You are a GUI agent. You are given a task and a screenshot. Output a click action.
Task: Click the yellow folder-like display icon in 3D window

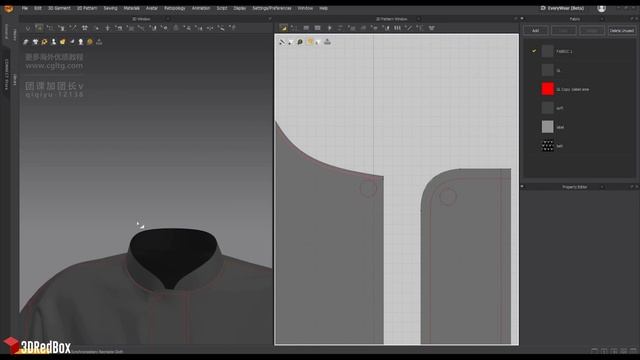point(62,42)
